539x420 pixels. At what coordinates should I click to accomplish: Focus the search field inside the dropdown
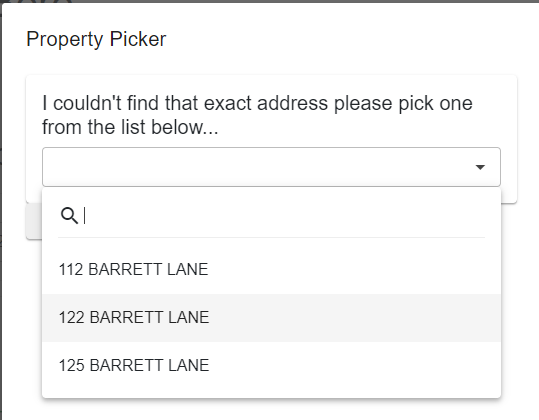click(x=284, y=216)
